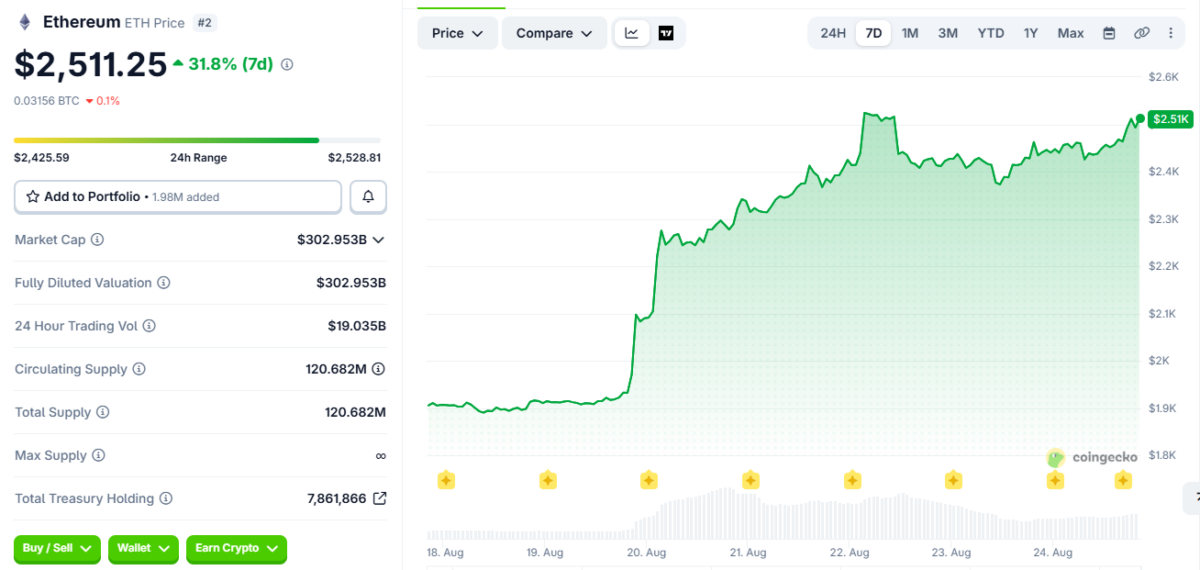Show 24 Hour Trading Vol info tooltip
Image resolution: width=1200 pixels, height=570 pixels.
pos(150,326)
